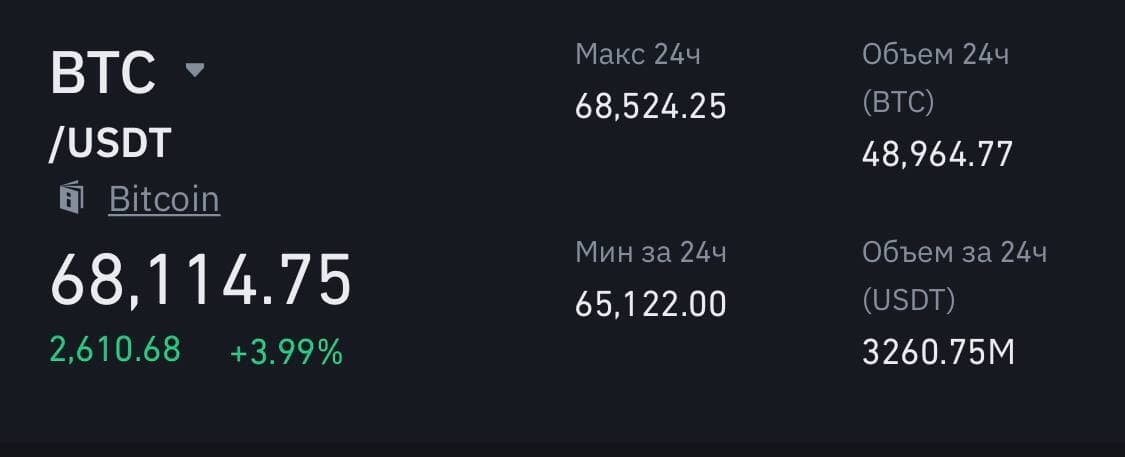Select the Мин за 24ч label
This screenshot has width=1125, height=457.
click(650, 252)
